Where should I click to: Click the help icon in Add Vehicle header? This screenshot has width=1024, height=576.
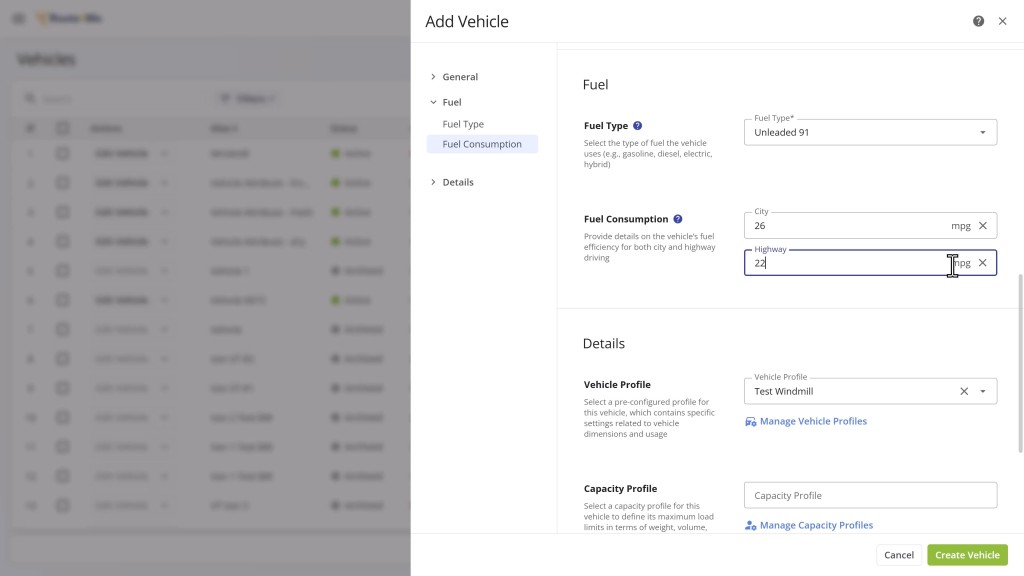pyautogui.click(x=978, y=21)
